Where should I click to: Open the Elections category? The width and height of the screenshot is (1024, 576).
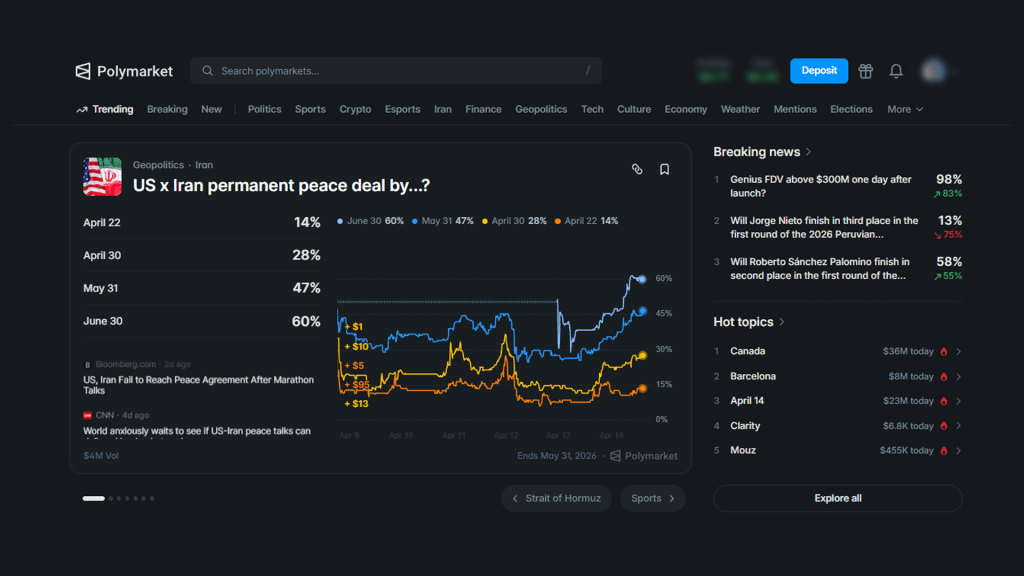point(851,109)
